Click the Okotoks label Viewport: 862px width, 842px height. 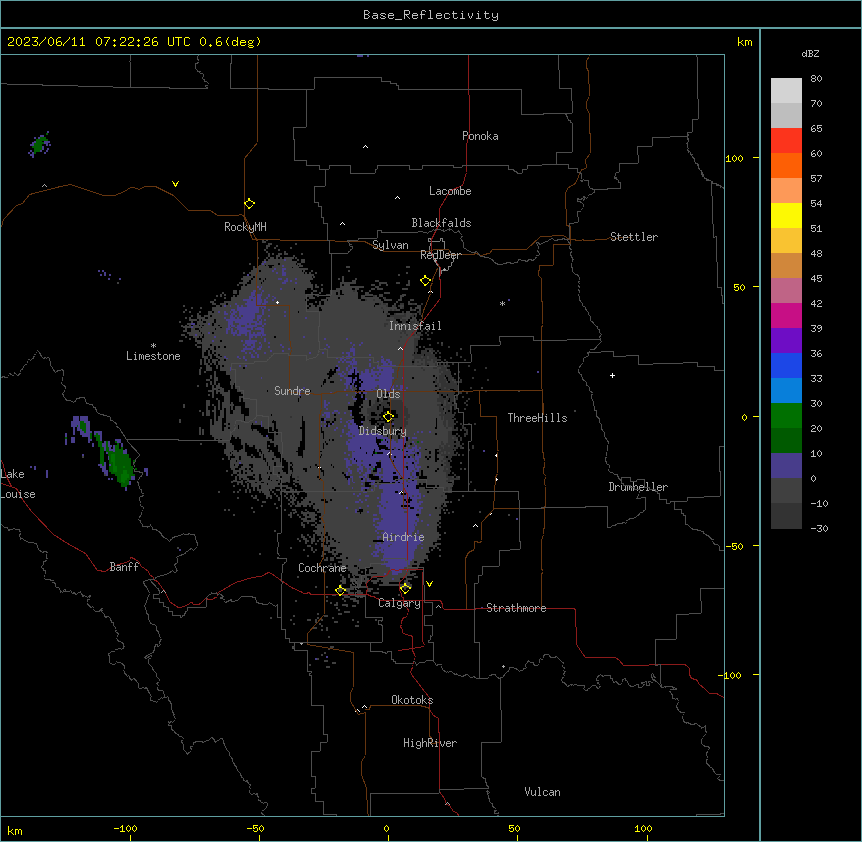[412, 700]
